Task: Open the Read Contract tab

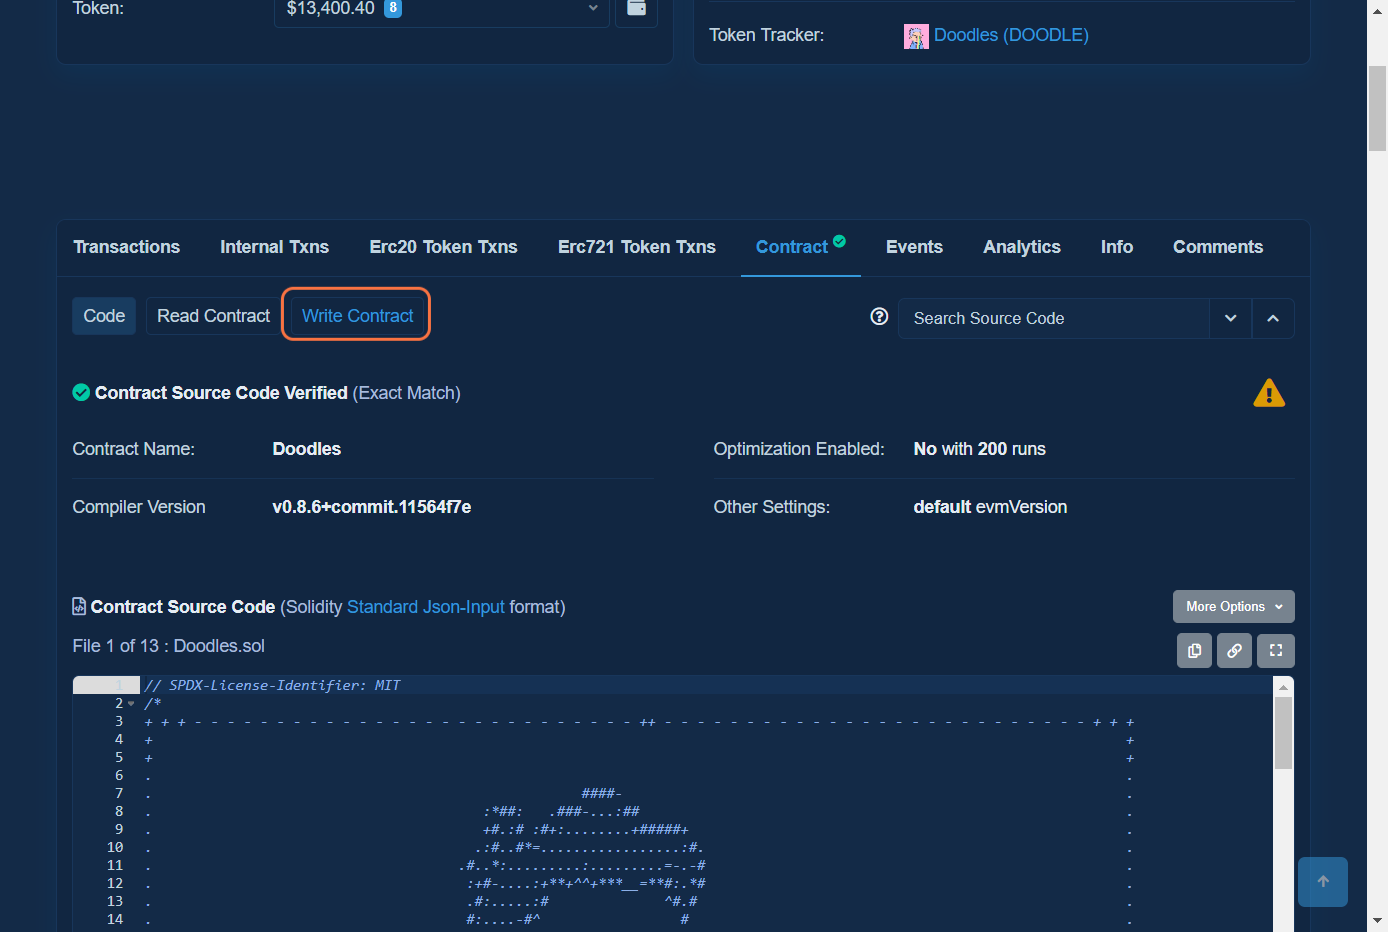Action: click(213, 316)
